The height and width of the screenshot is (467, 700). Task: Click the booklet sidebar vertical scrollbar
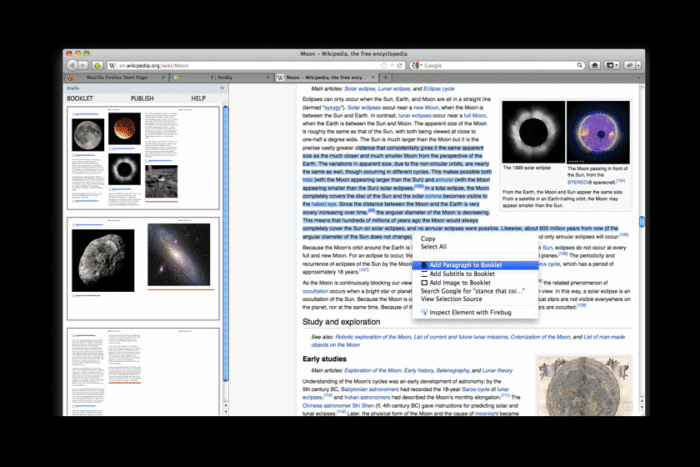pos(225,243)
